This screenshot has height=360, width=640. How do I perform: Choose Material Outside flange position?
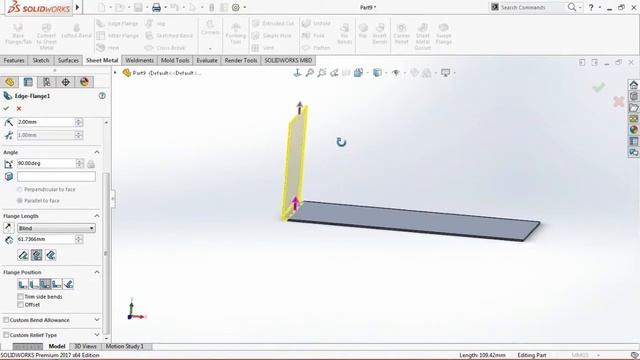(x=34, y=284)
